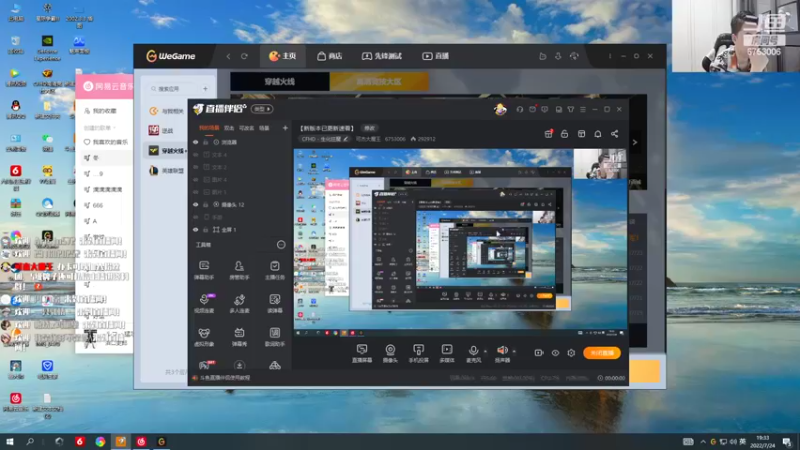Add a 摄像头 camera source
Screen dimensions: 800x450
click(x=390, y=353)
